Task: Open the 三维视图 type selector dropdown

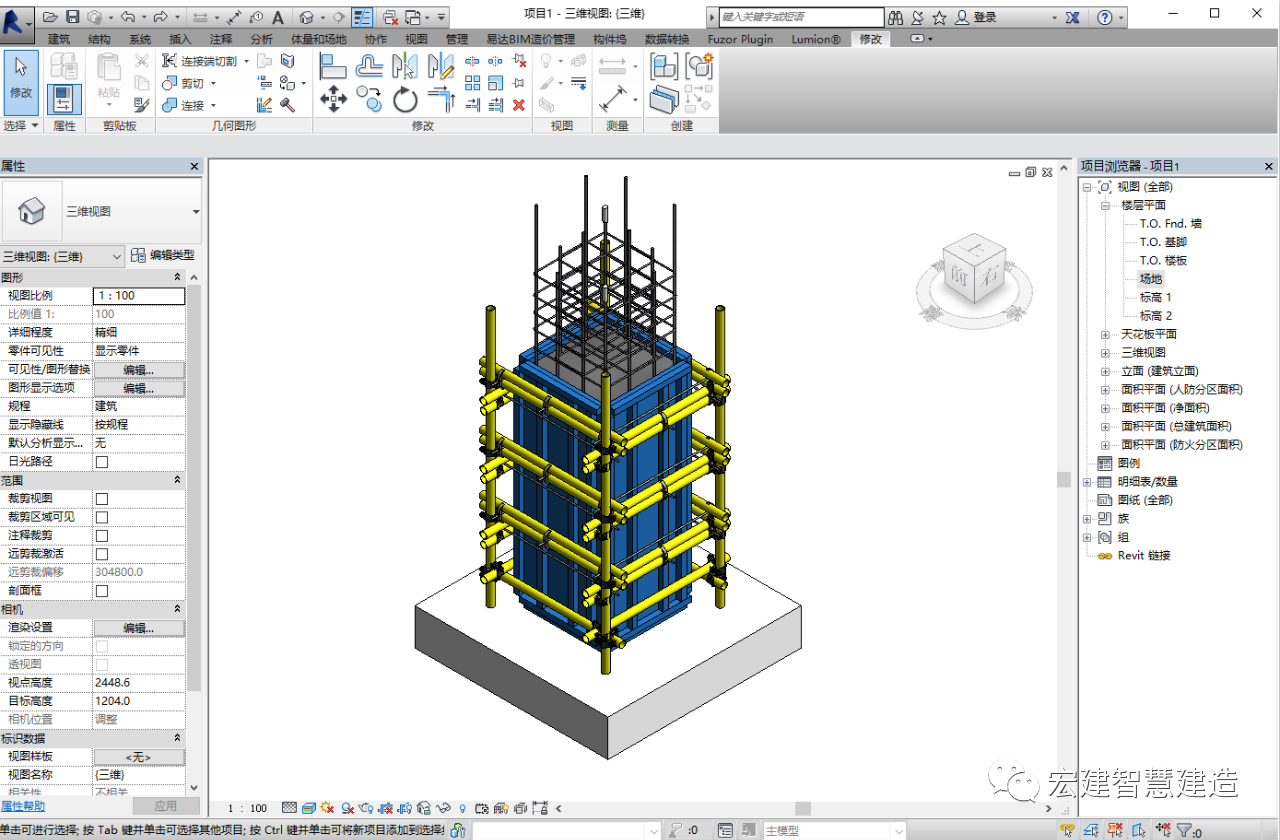Action: (195, 212)
